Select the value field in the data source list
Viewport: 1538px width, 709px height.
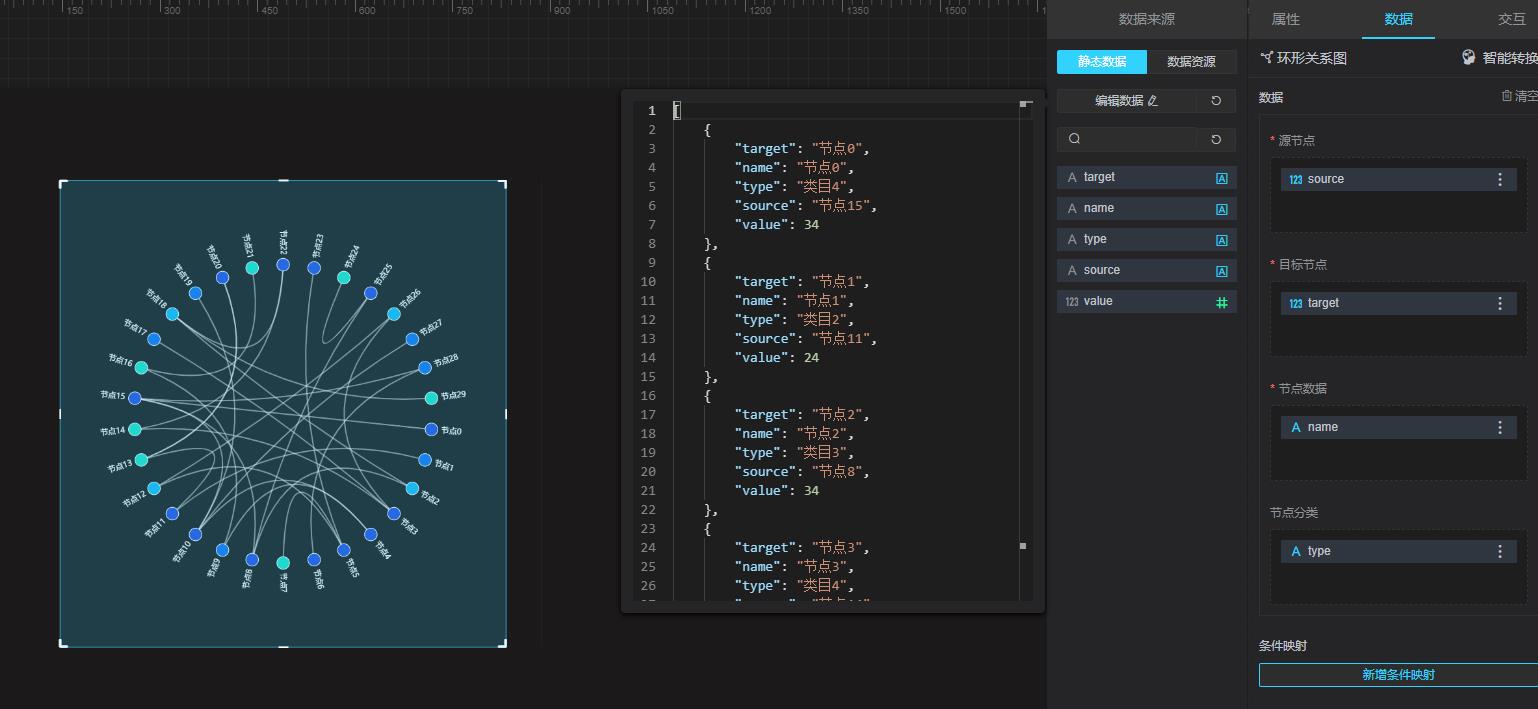(1147, 302)
